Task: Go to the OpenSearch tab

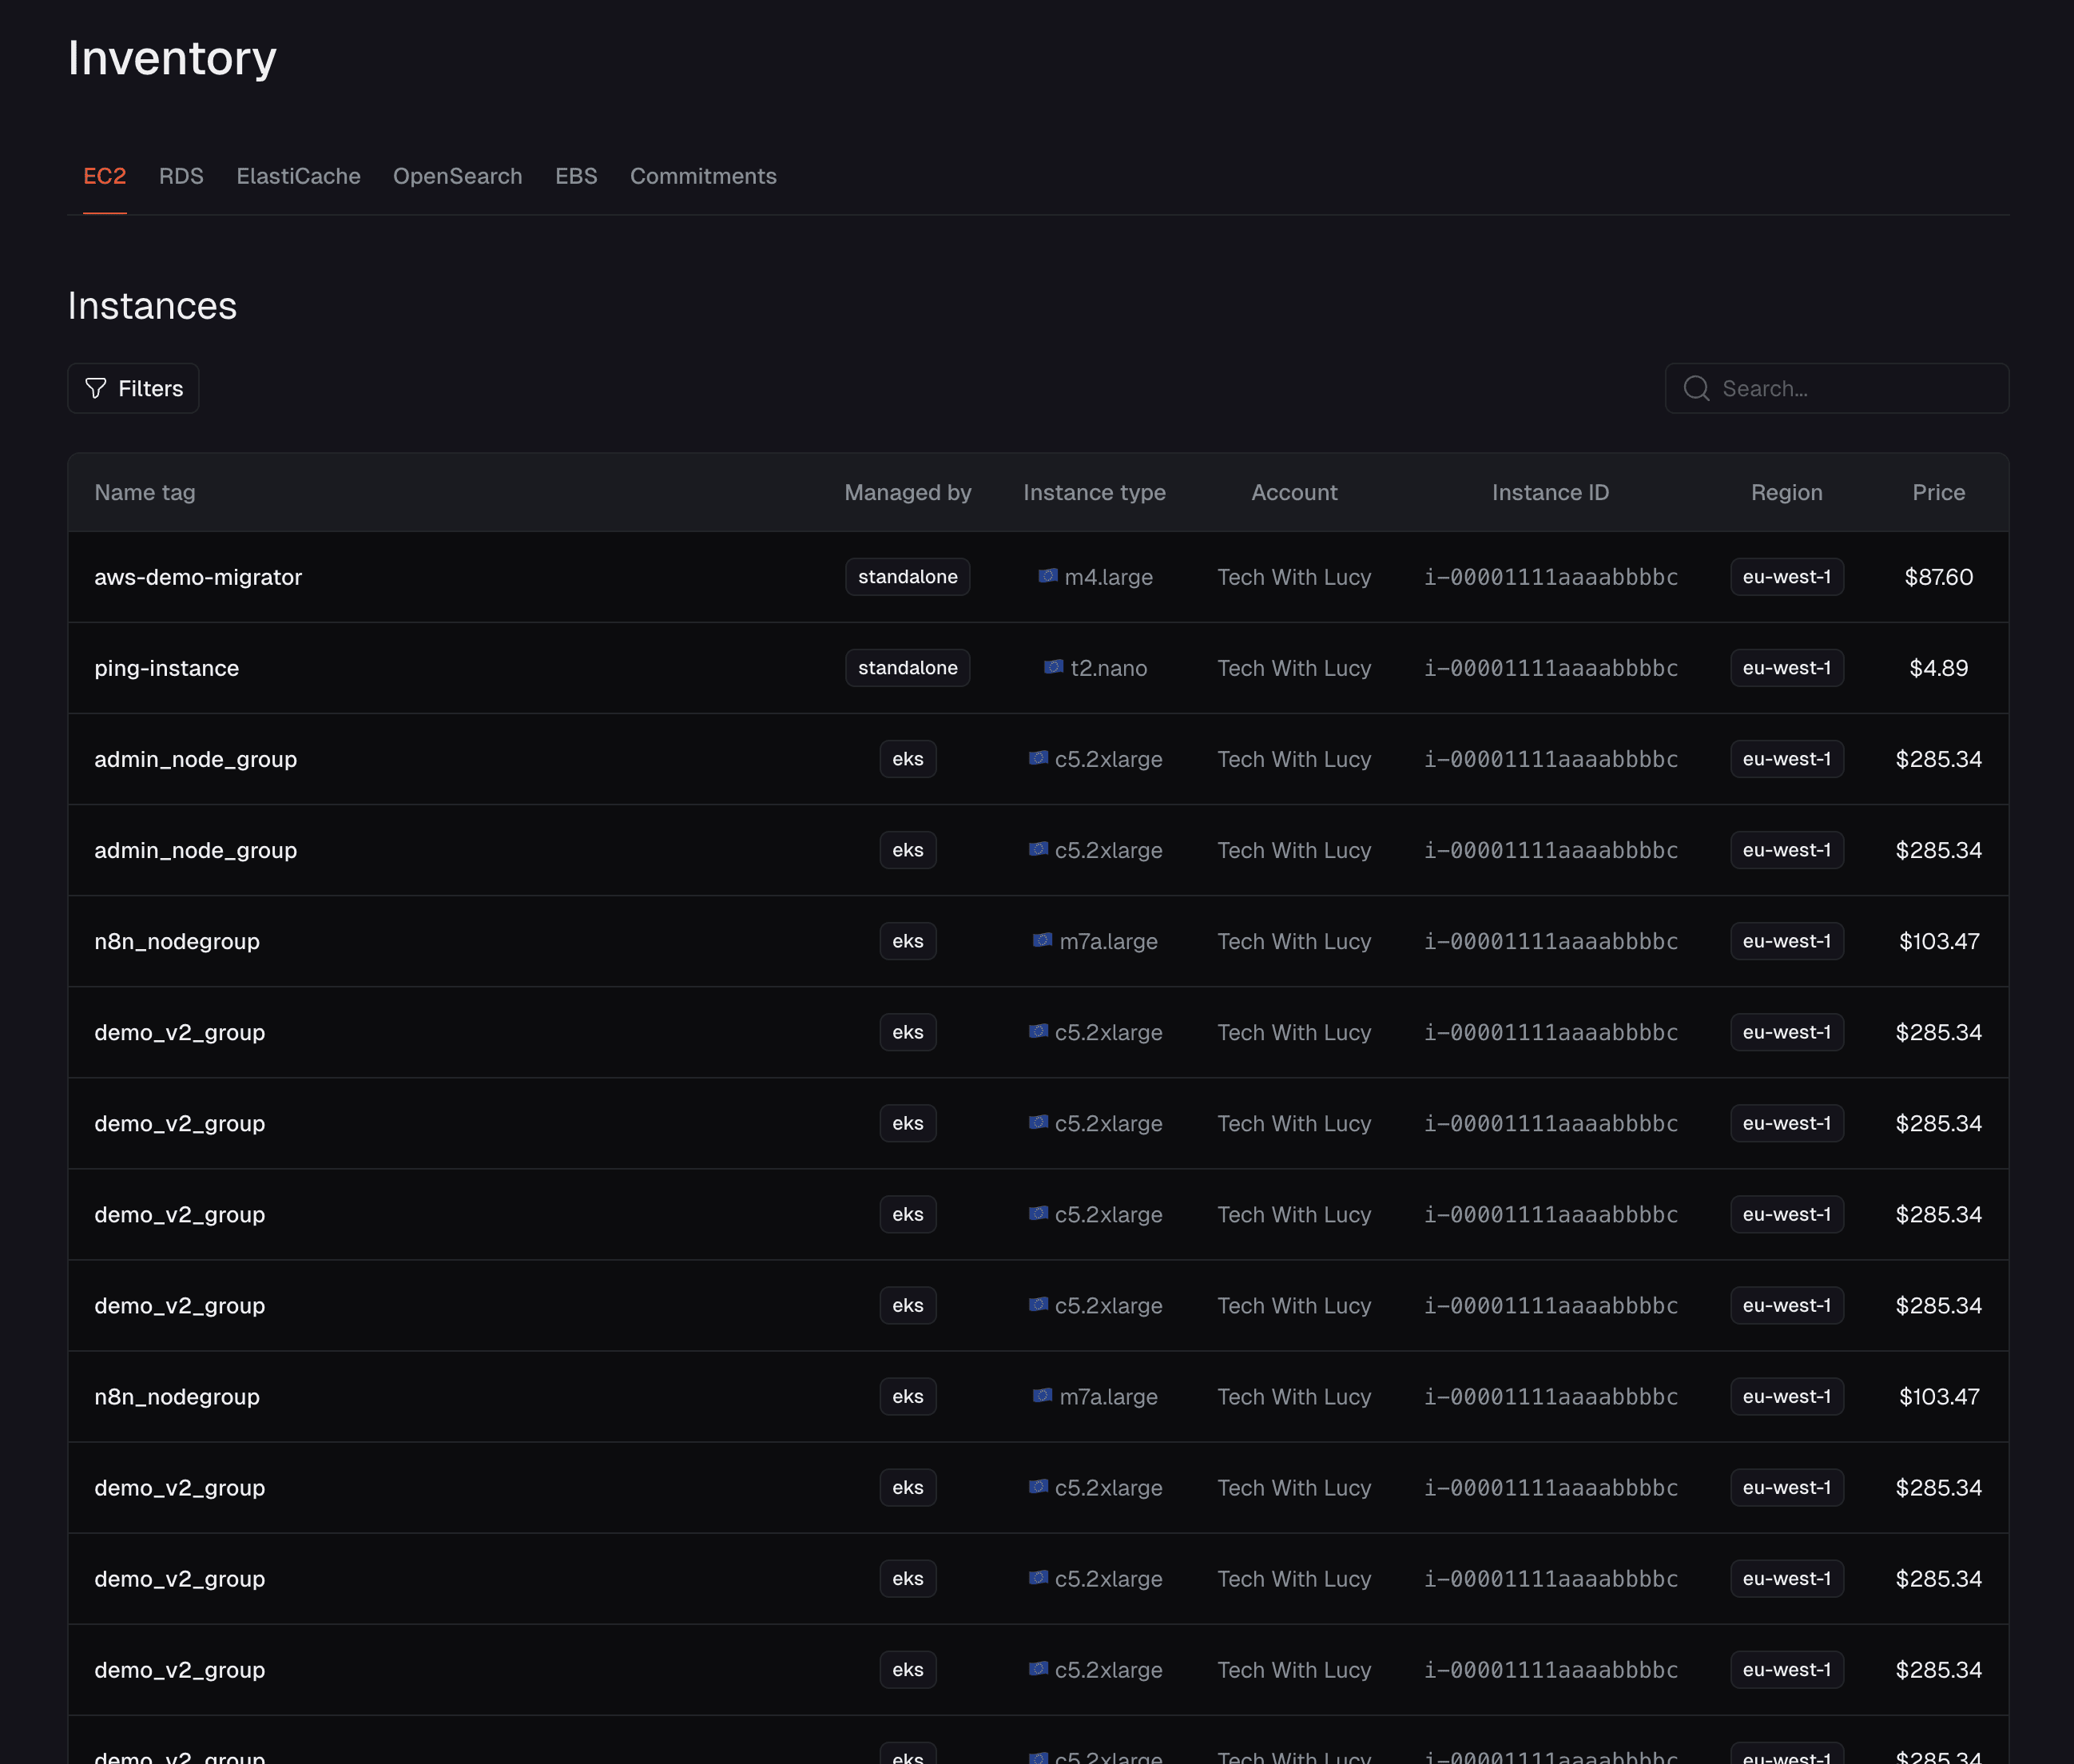Action: 457,176
